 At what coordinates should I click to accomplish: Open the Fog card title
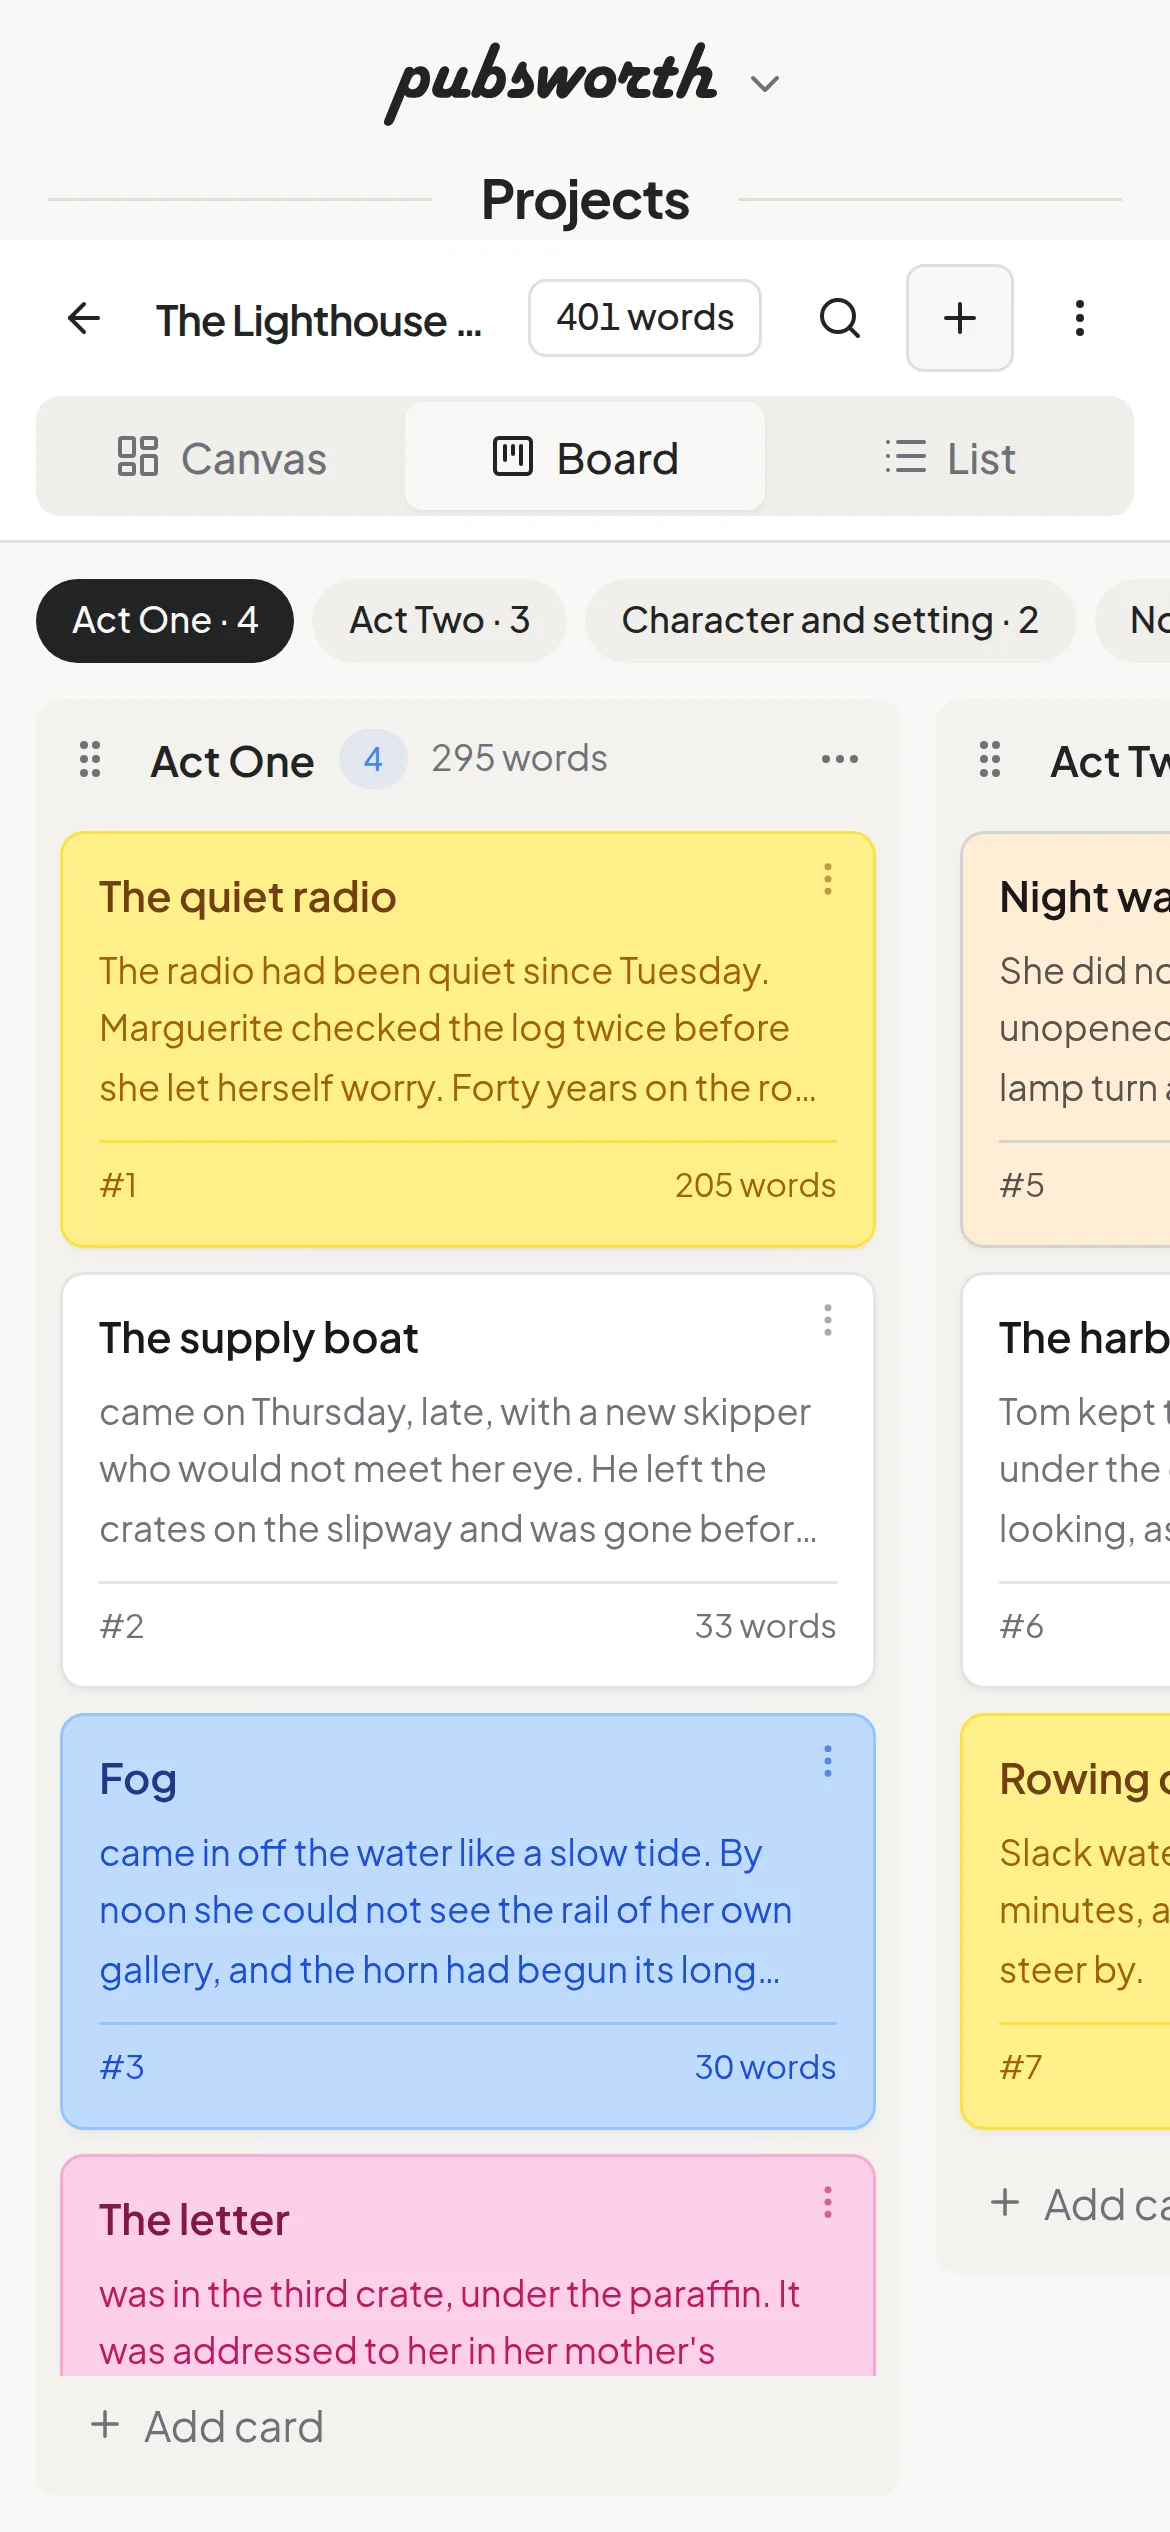[x=138, y=1780]
